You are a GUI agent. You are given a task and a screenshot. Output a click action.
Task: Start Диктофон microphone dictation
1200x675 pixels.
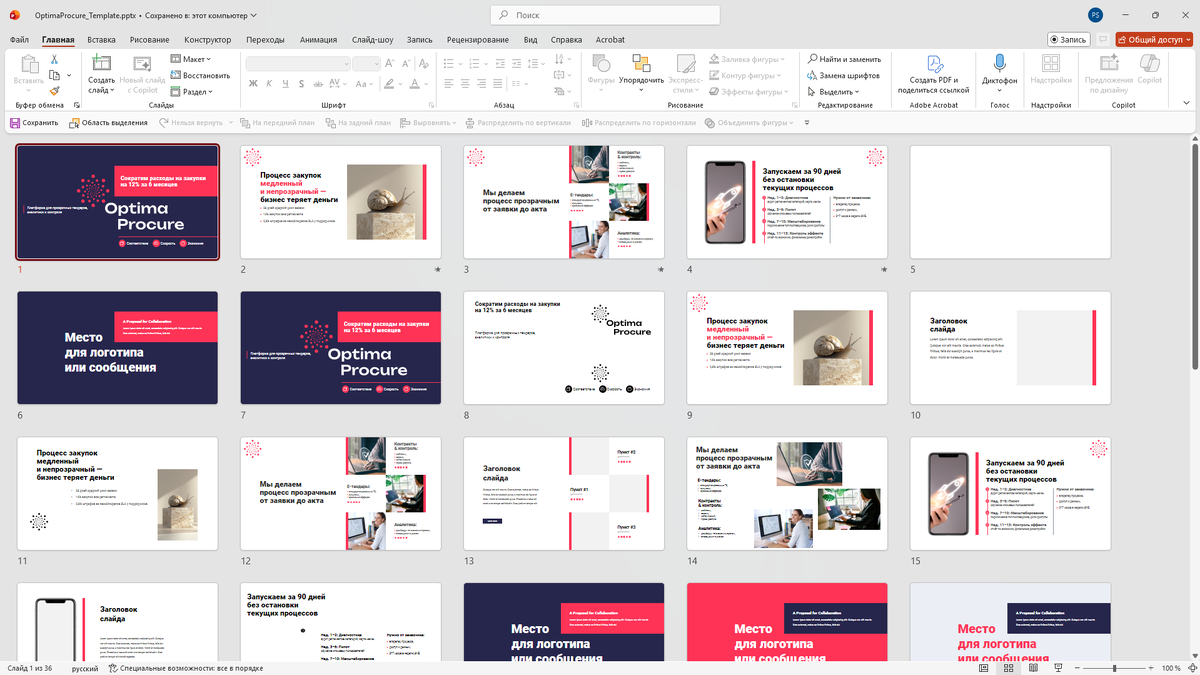point(999,62)
